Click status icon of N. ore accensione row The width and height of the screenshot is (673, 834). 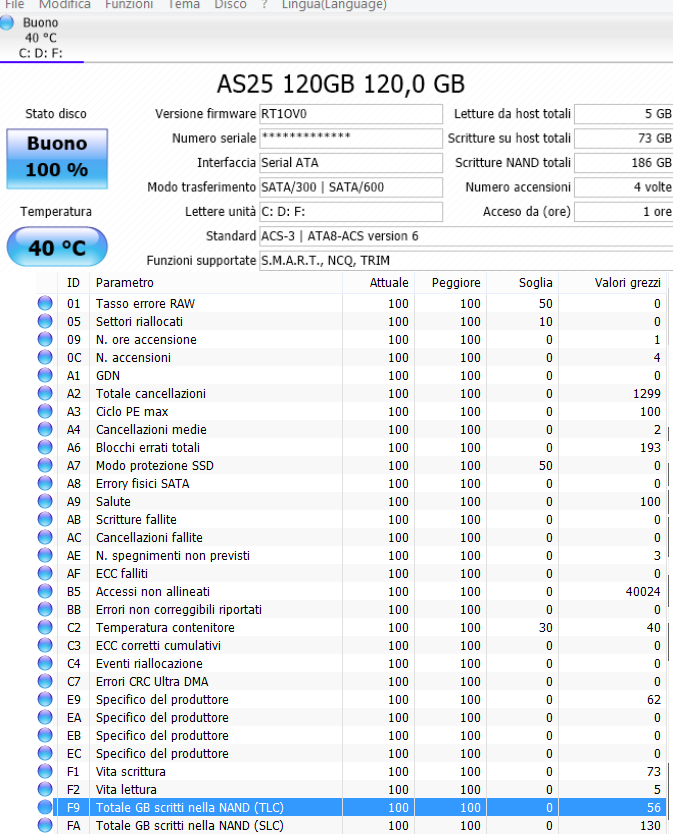[45, 339]
